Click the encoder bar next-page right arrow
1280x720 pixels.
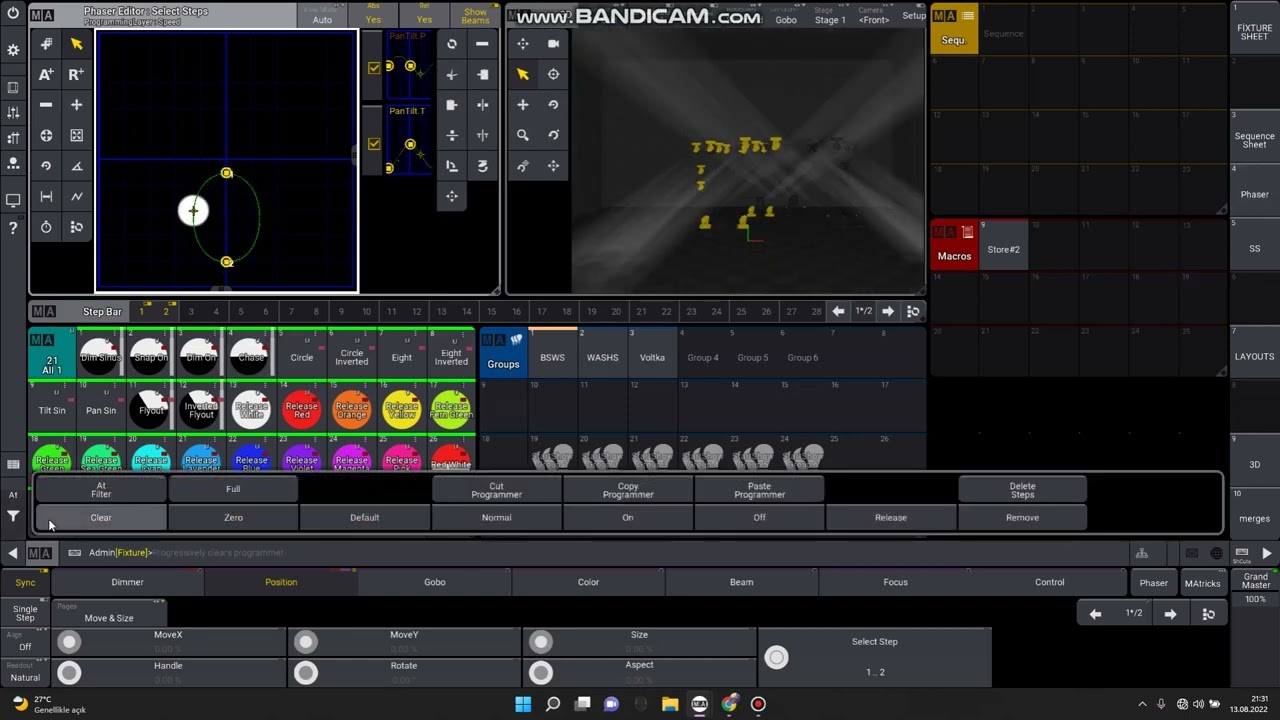coord(1170,614)
